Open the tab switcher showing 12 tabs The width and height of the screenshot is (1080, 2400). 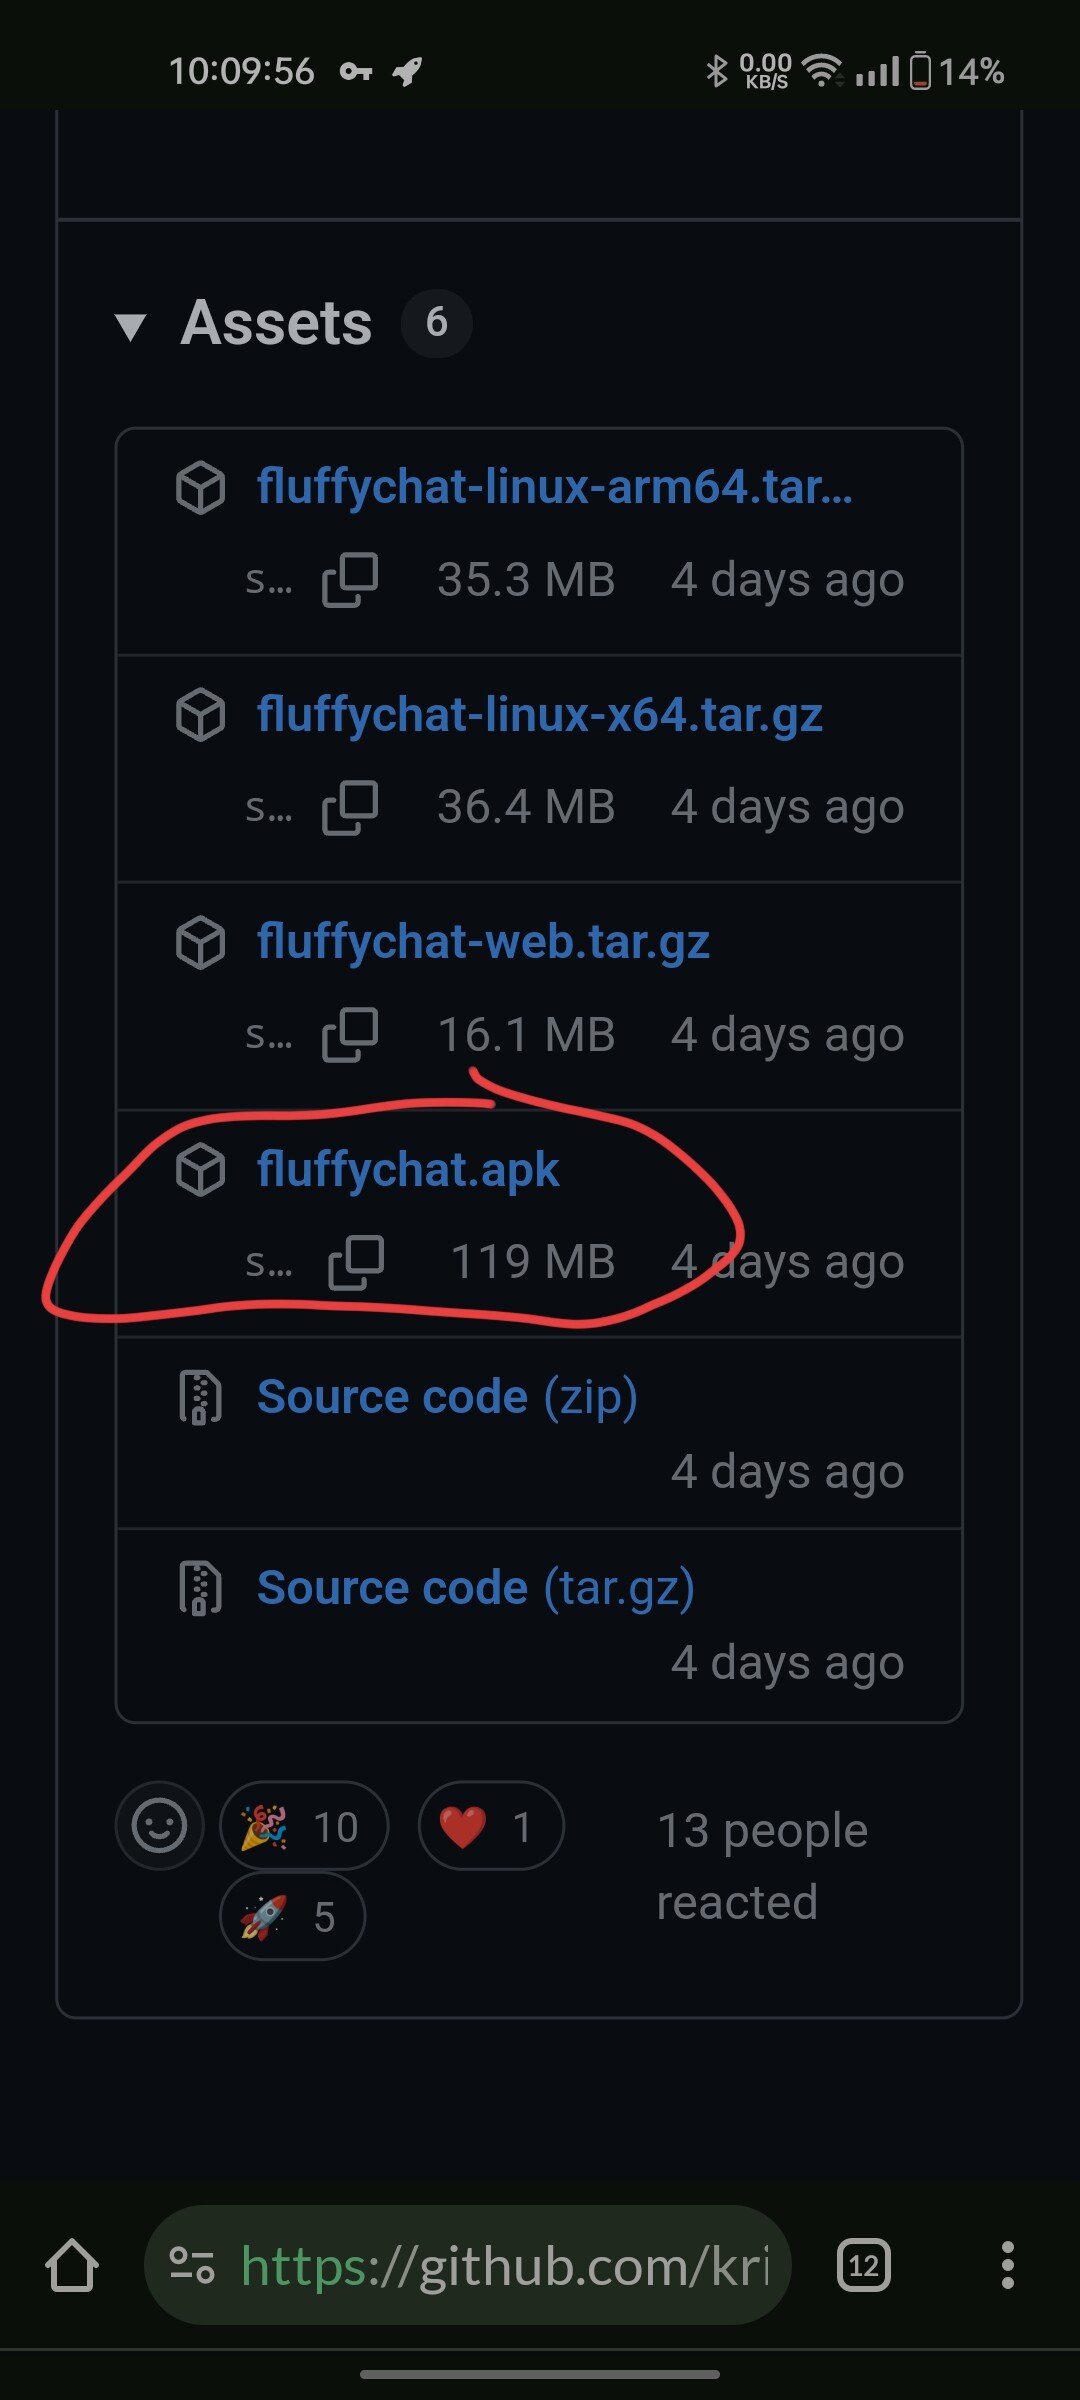pyautogui.click(x=864, y=2265)
